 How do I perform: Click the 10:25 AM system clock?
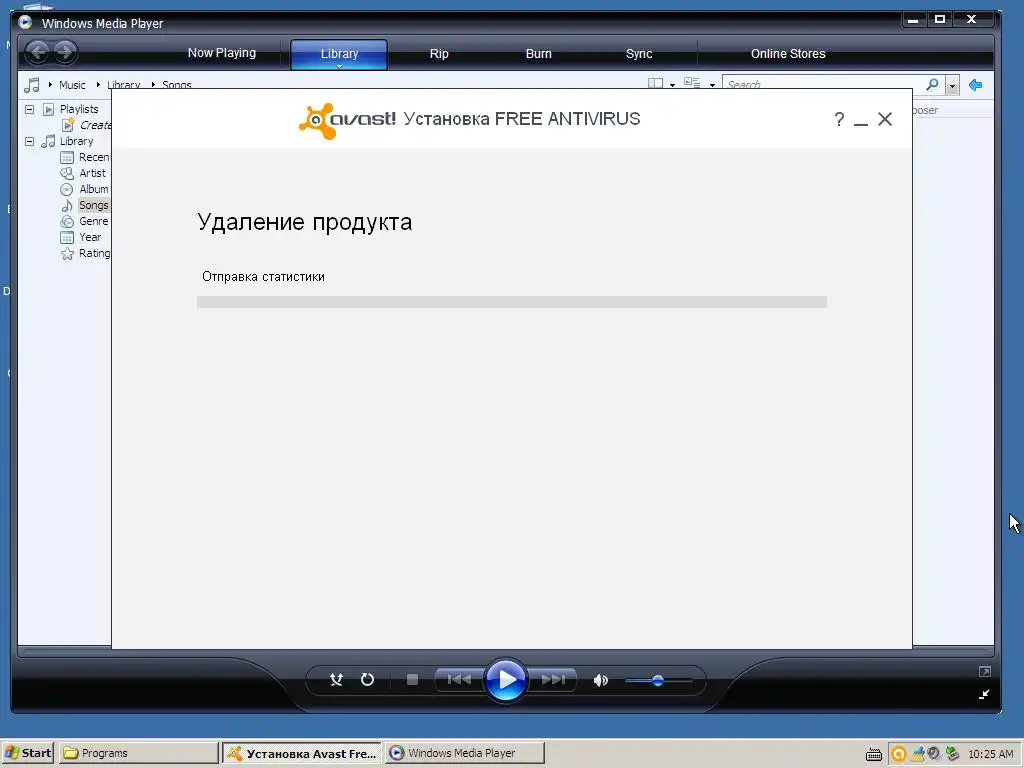[x=991, y=754]
